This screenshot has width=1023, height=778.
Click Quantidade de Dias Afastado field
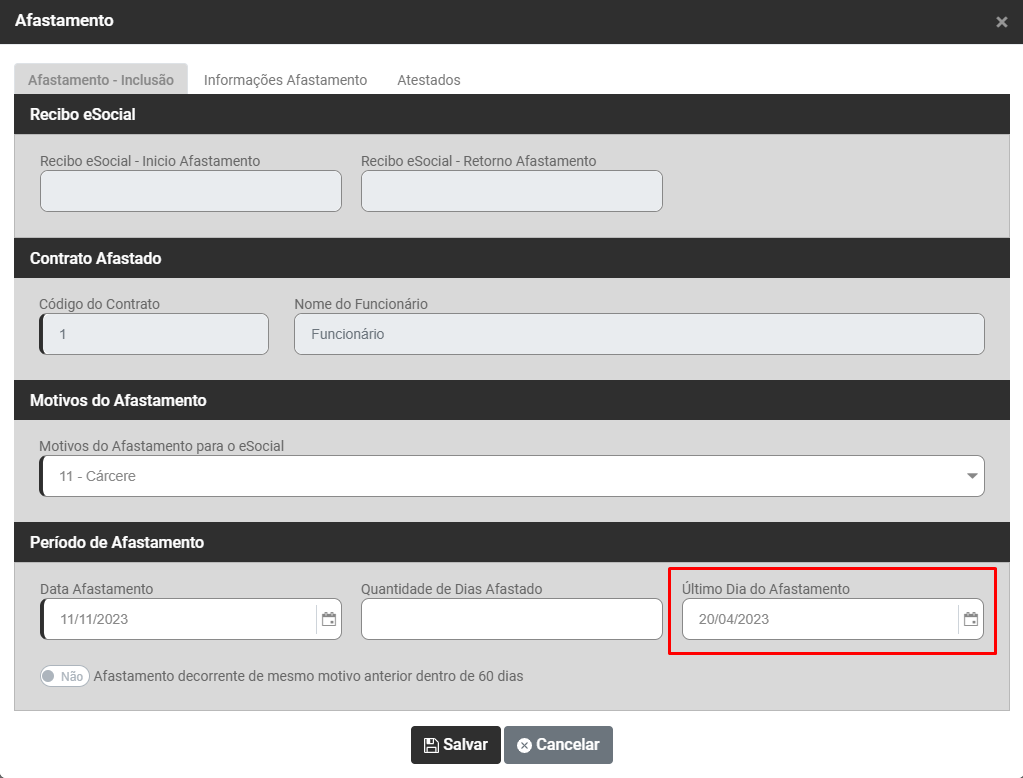point(512,619)
